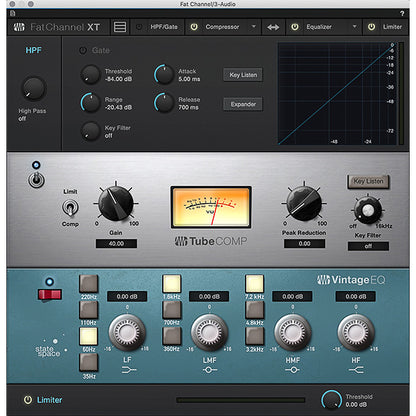This screenshot has width=416, height=416.
Task: Select the Compressor tab label
Action: [222, 27]
